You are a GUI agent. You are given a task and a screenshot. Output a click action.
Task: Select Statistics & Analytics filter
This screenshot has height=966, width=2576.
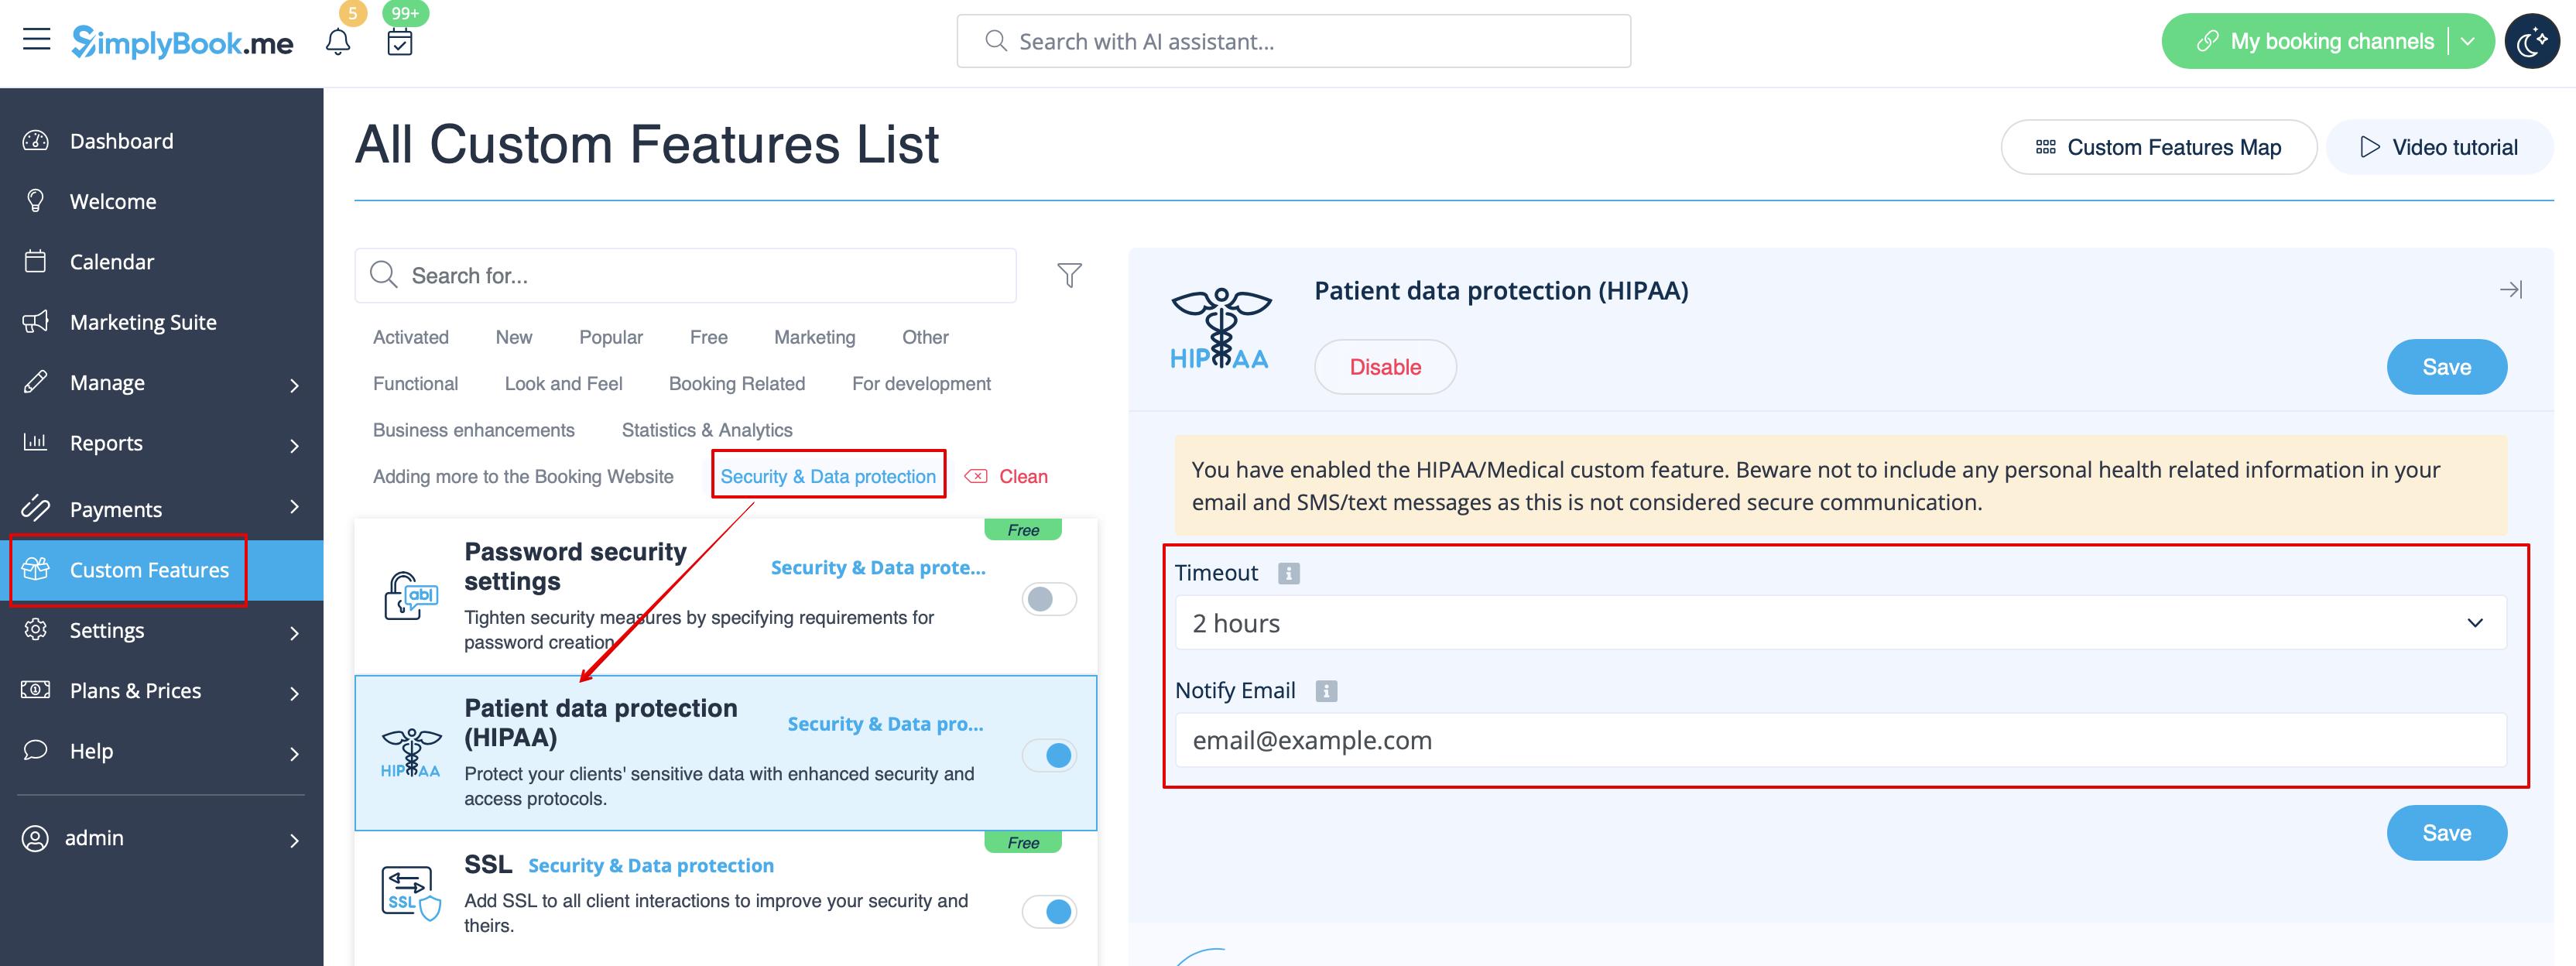pyautogui.click(x=707, y=430)
